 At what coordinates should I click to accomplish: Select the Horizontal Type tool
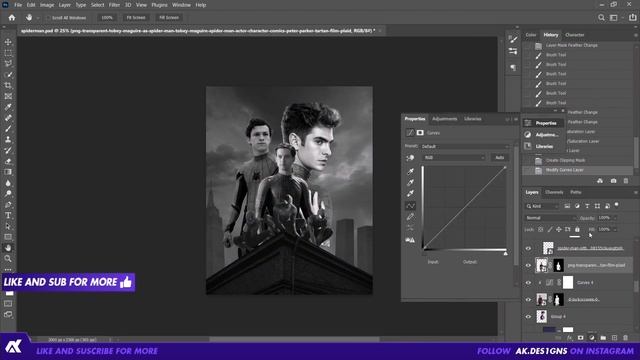click(x=8, y=215)
